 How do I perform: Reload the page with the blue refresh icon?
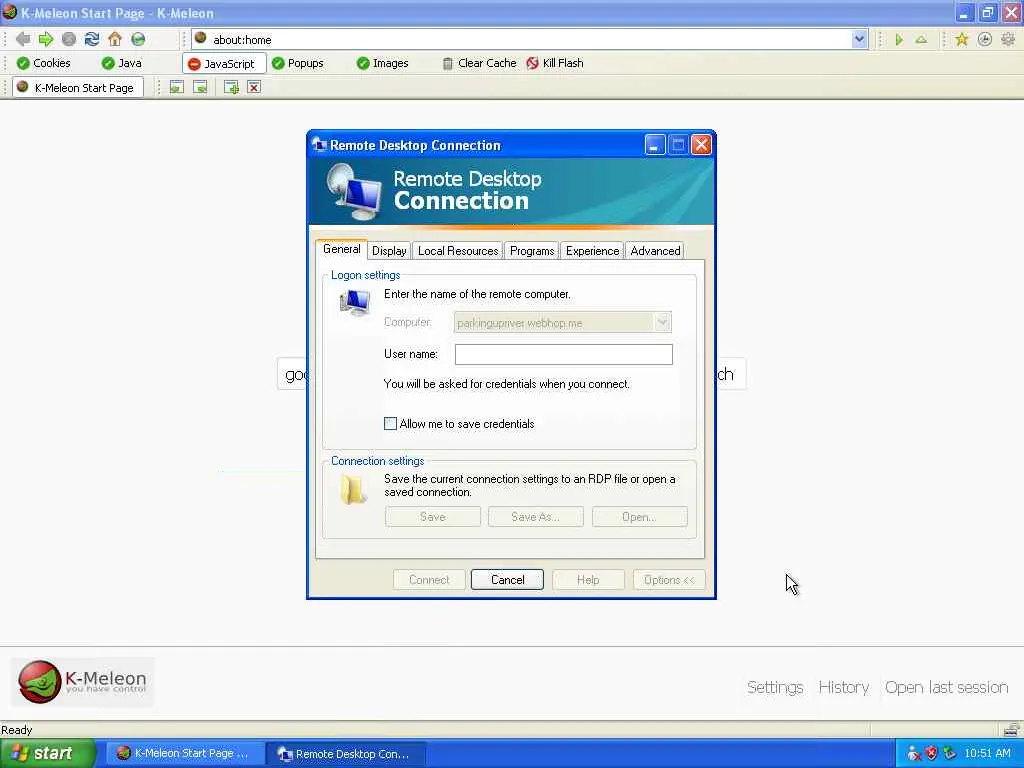pyautogui.click(x=92, y=39)
